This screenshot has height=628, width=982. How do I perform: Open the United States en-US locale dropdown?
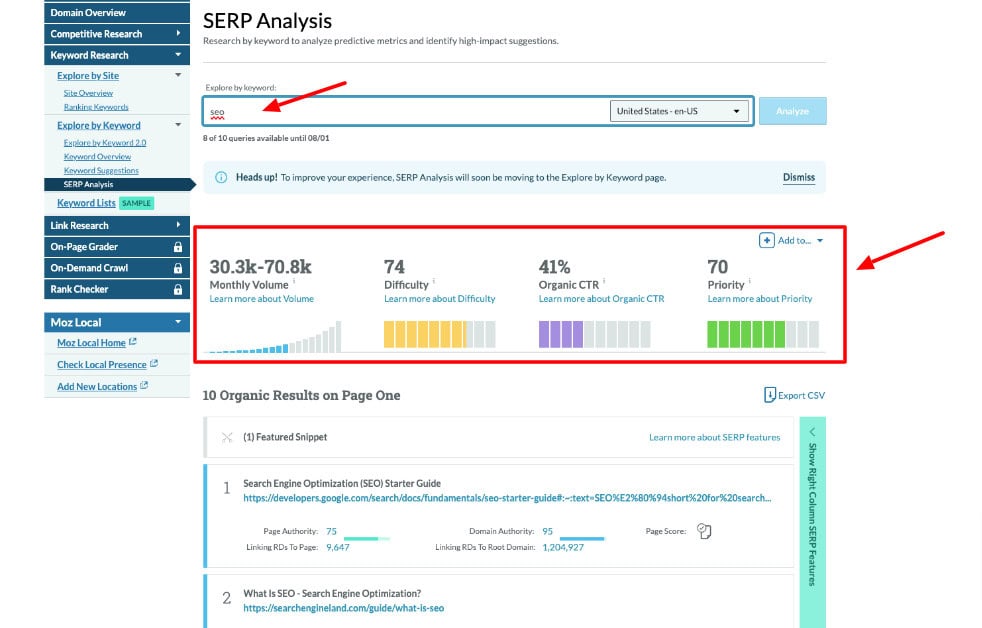tap(679, 112)
